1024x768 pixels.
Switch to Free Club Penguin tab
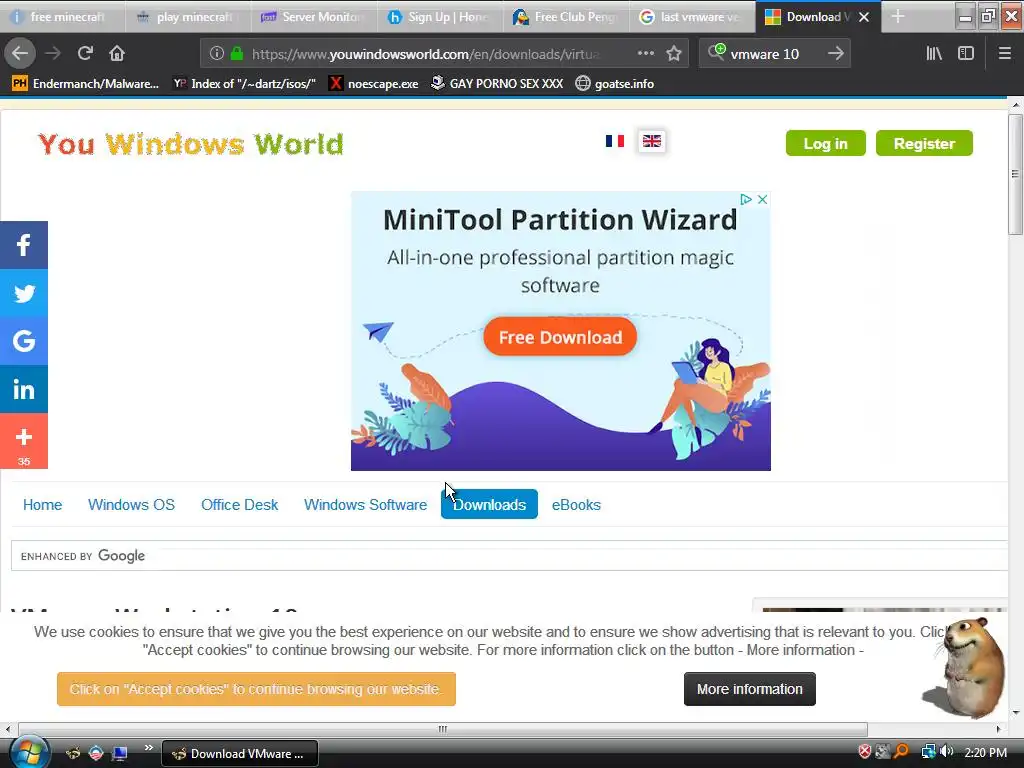567,17
